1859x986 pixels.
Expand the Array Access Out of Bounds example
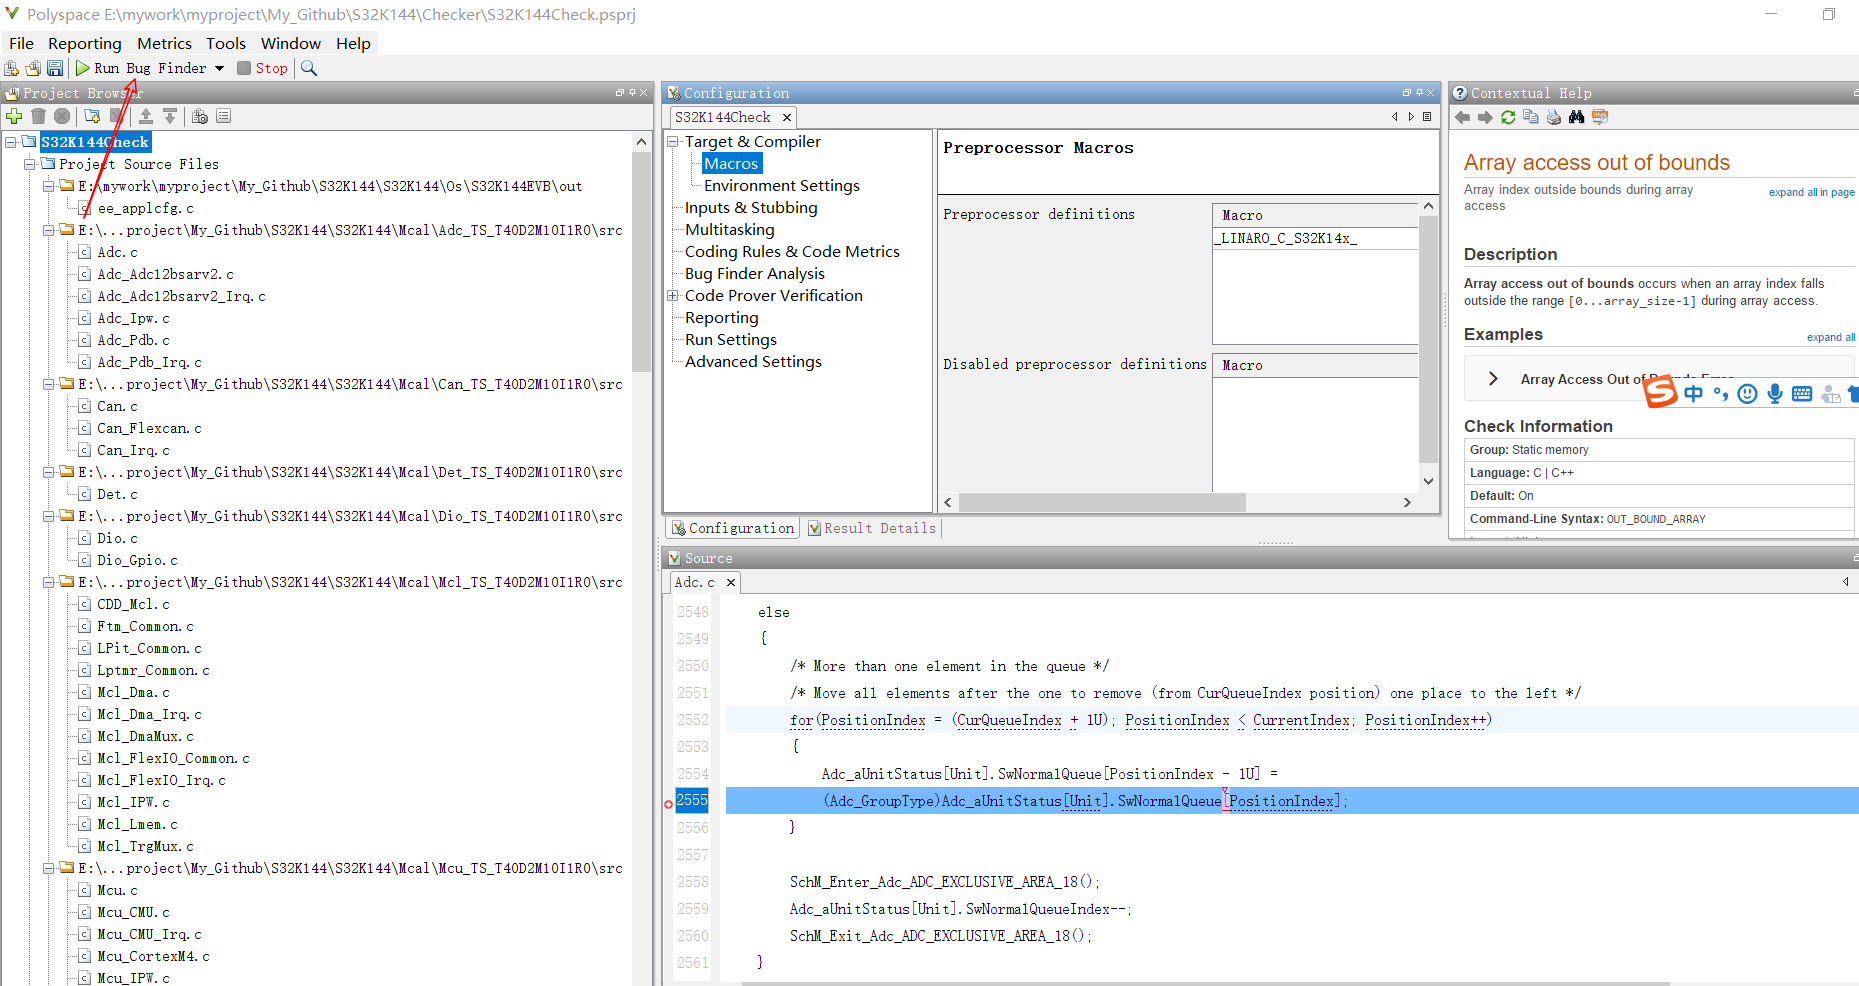[x=1493, y=379]
